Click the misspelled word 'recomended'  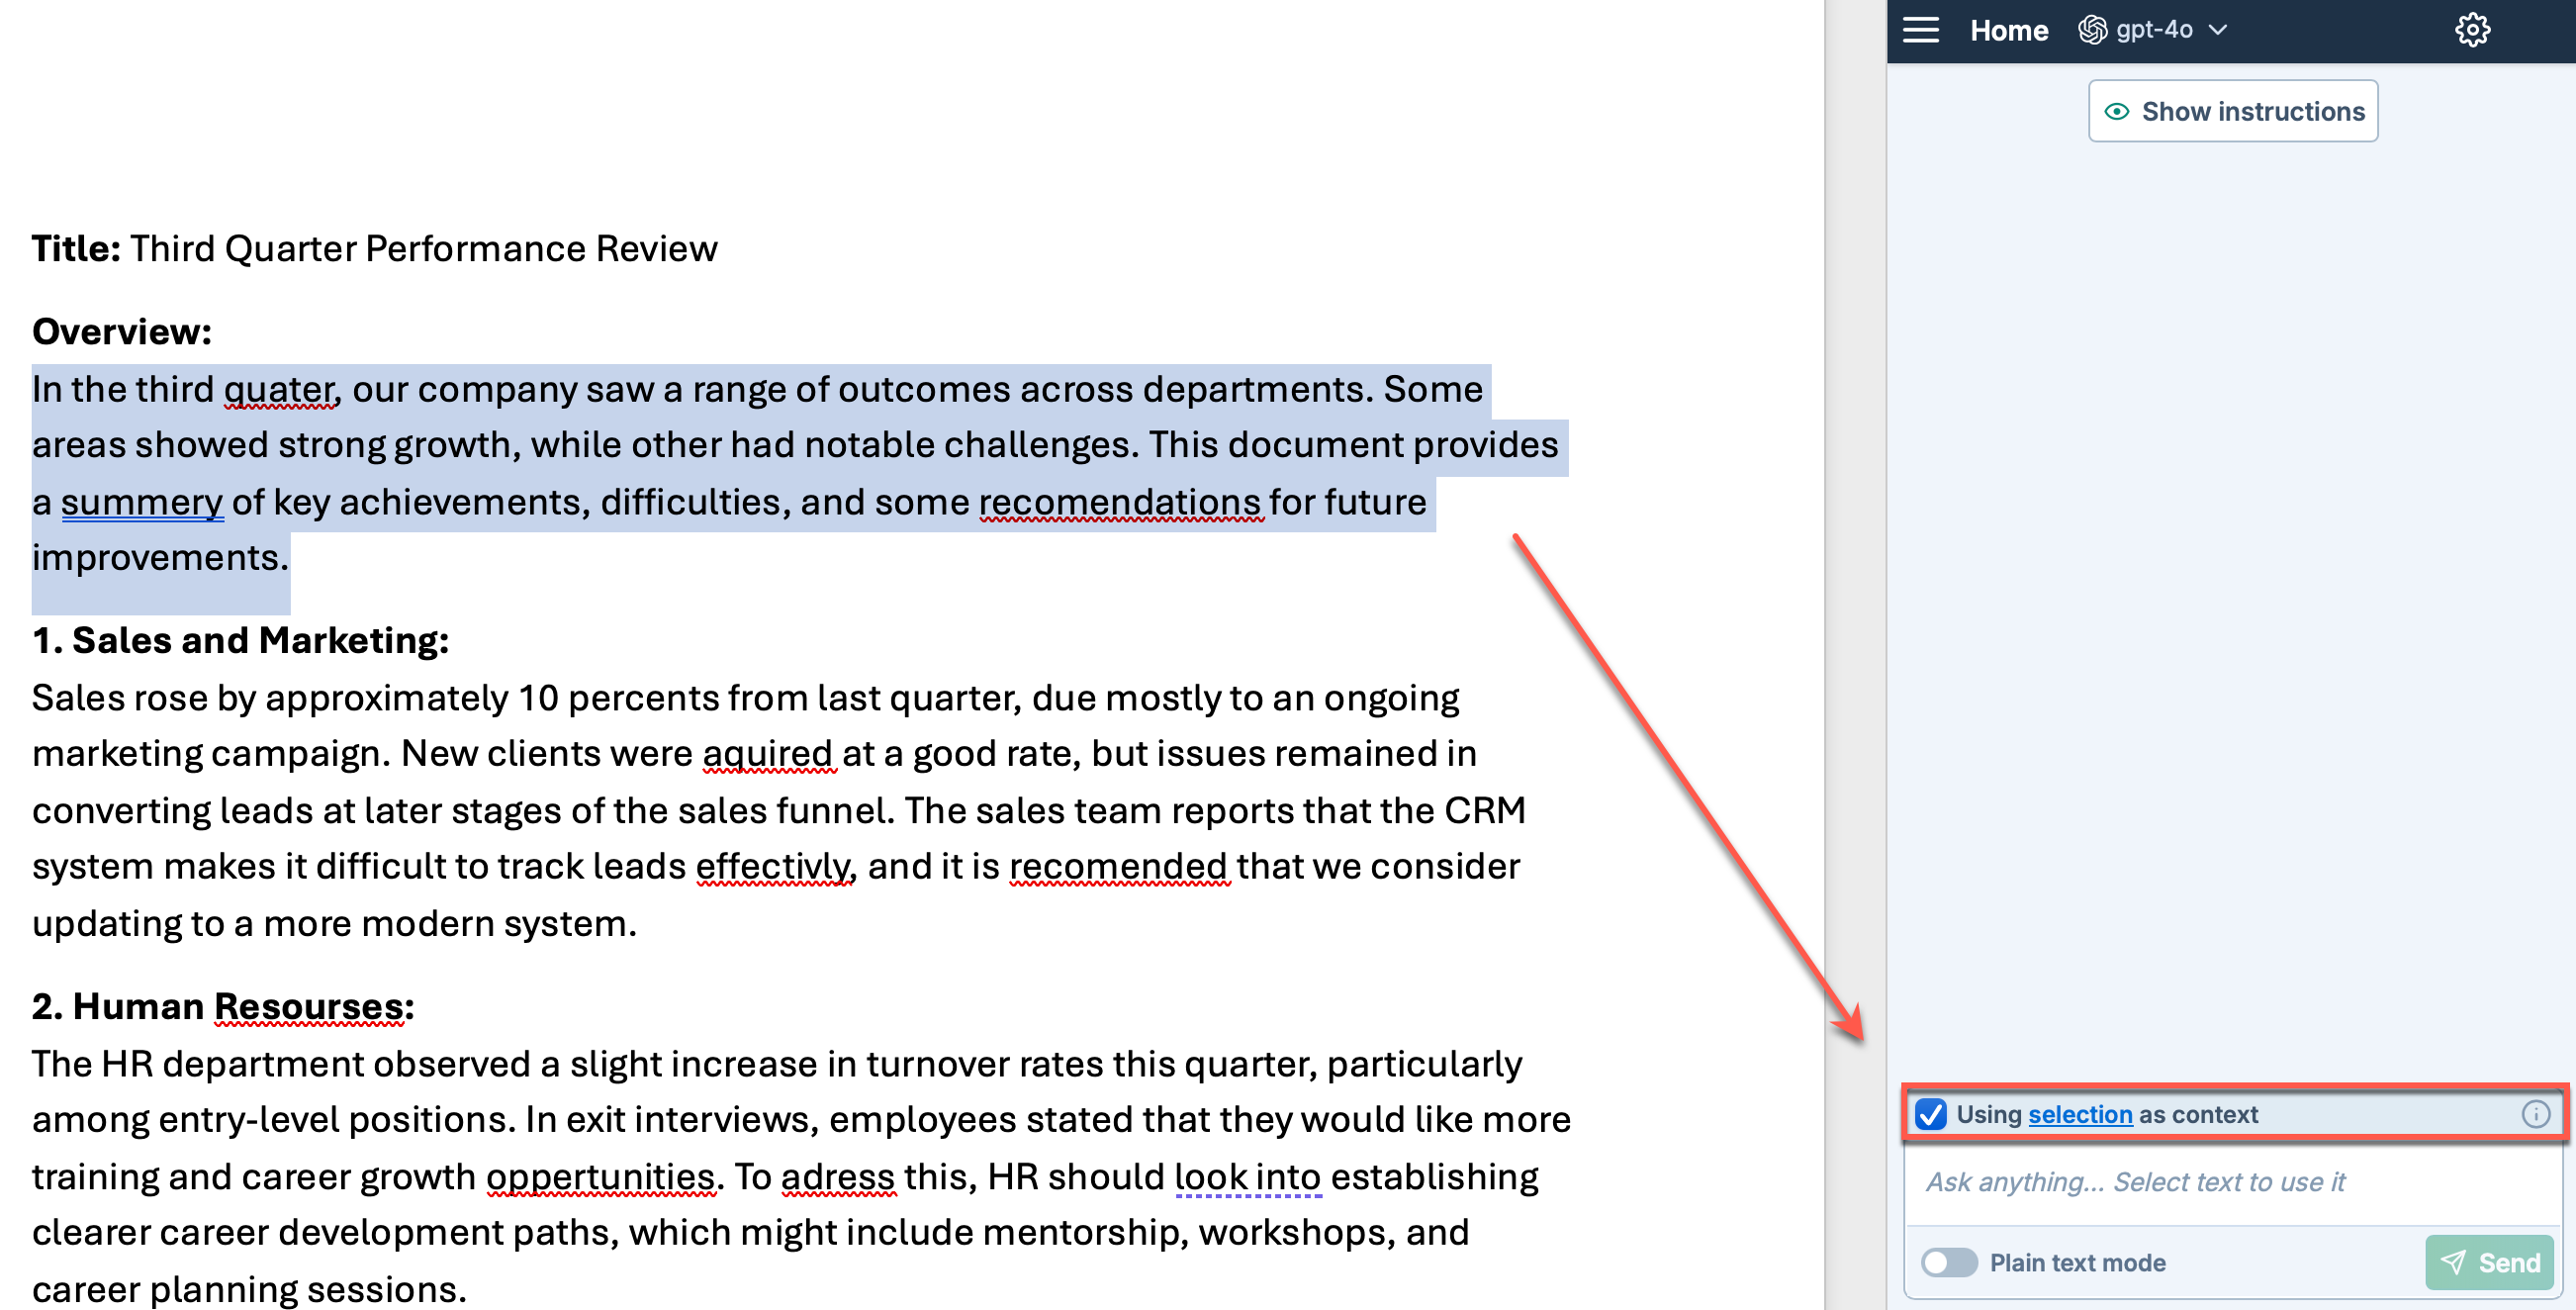click(1117, 867)
